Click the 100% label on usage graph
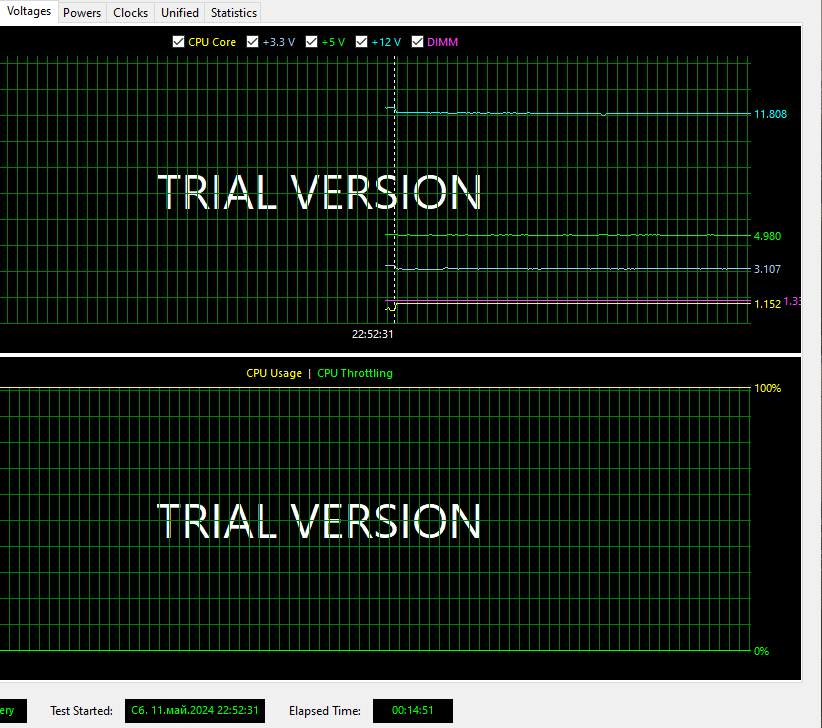The width and height of the screenshot is (822, 728). (767, 388)
